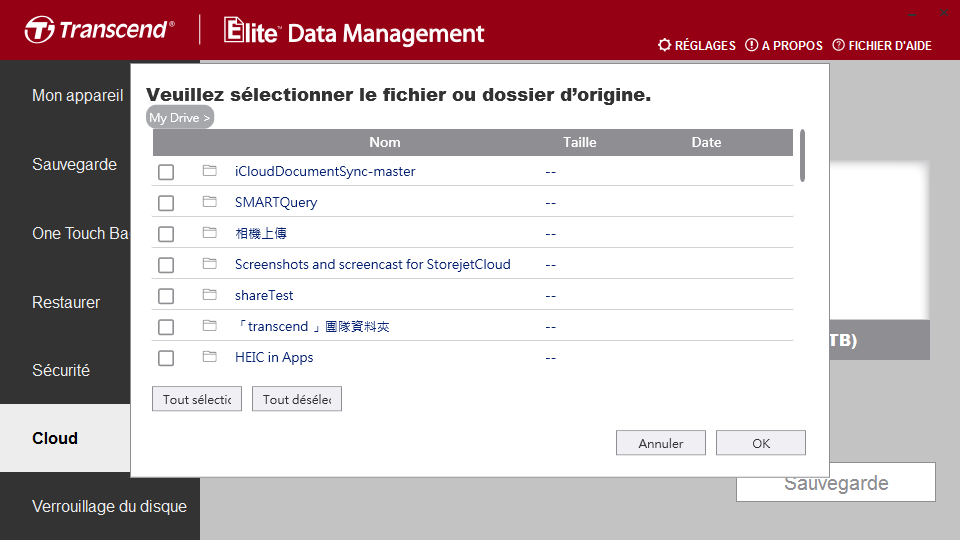
Task: Open the iCloudDocumentSync-master folder name
Action: pos(325,171)
